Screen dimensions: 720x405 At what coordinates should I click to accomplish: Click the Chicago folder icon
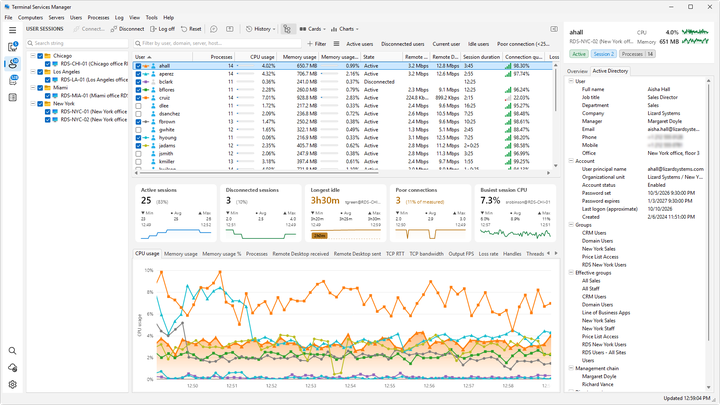click(47, 56)
